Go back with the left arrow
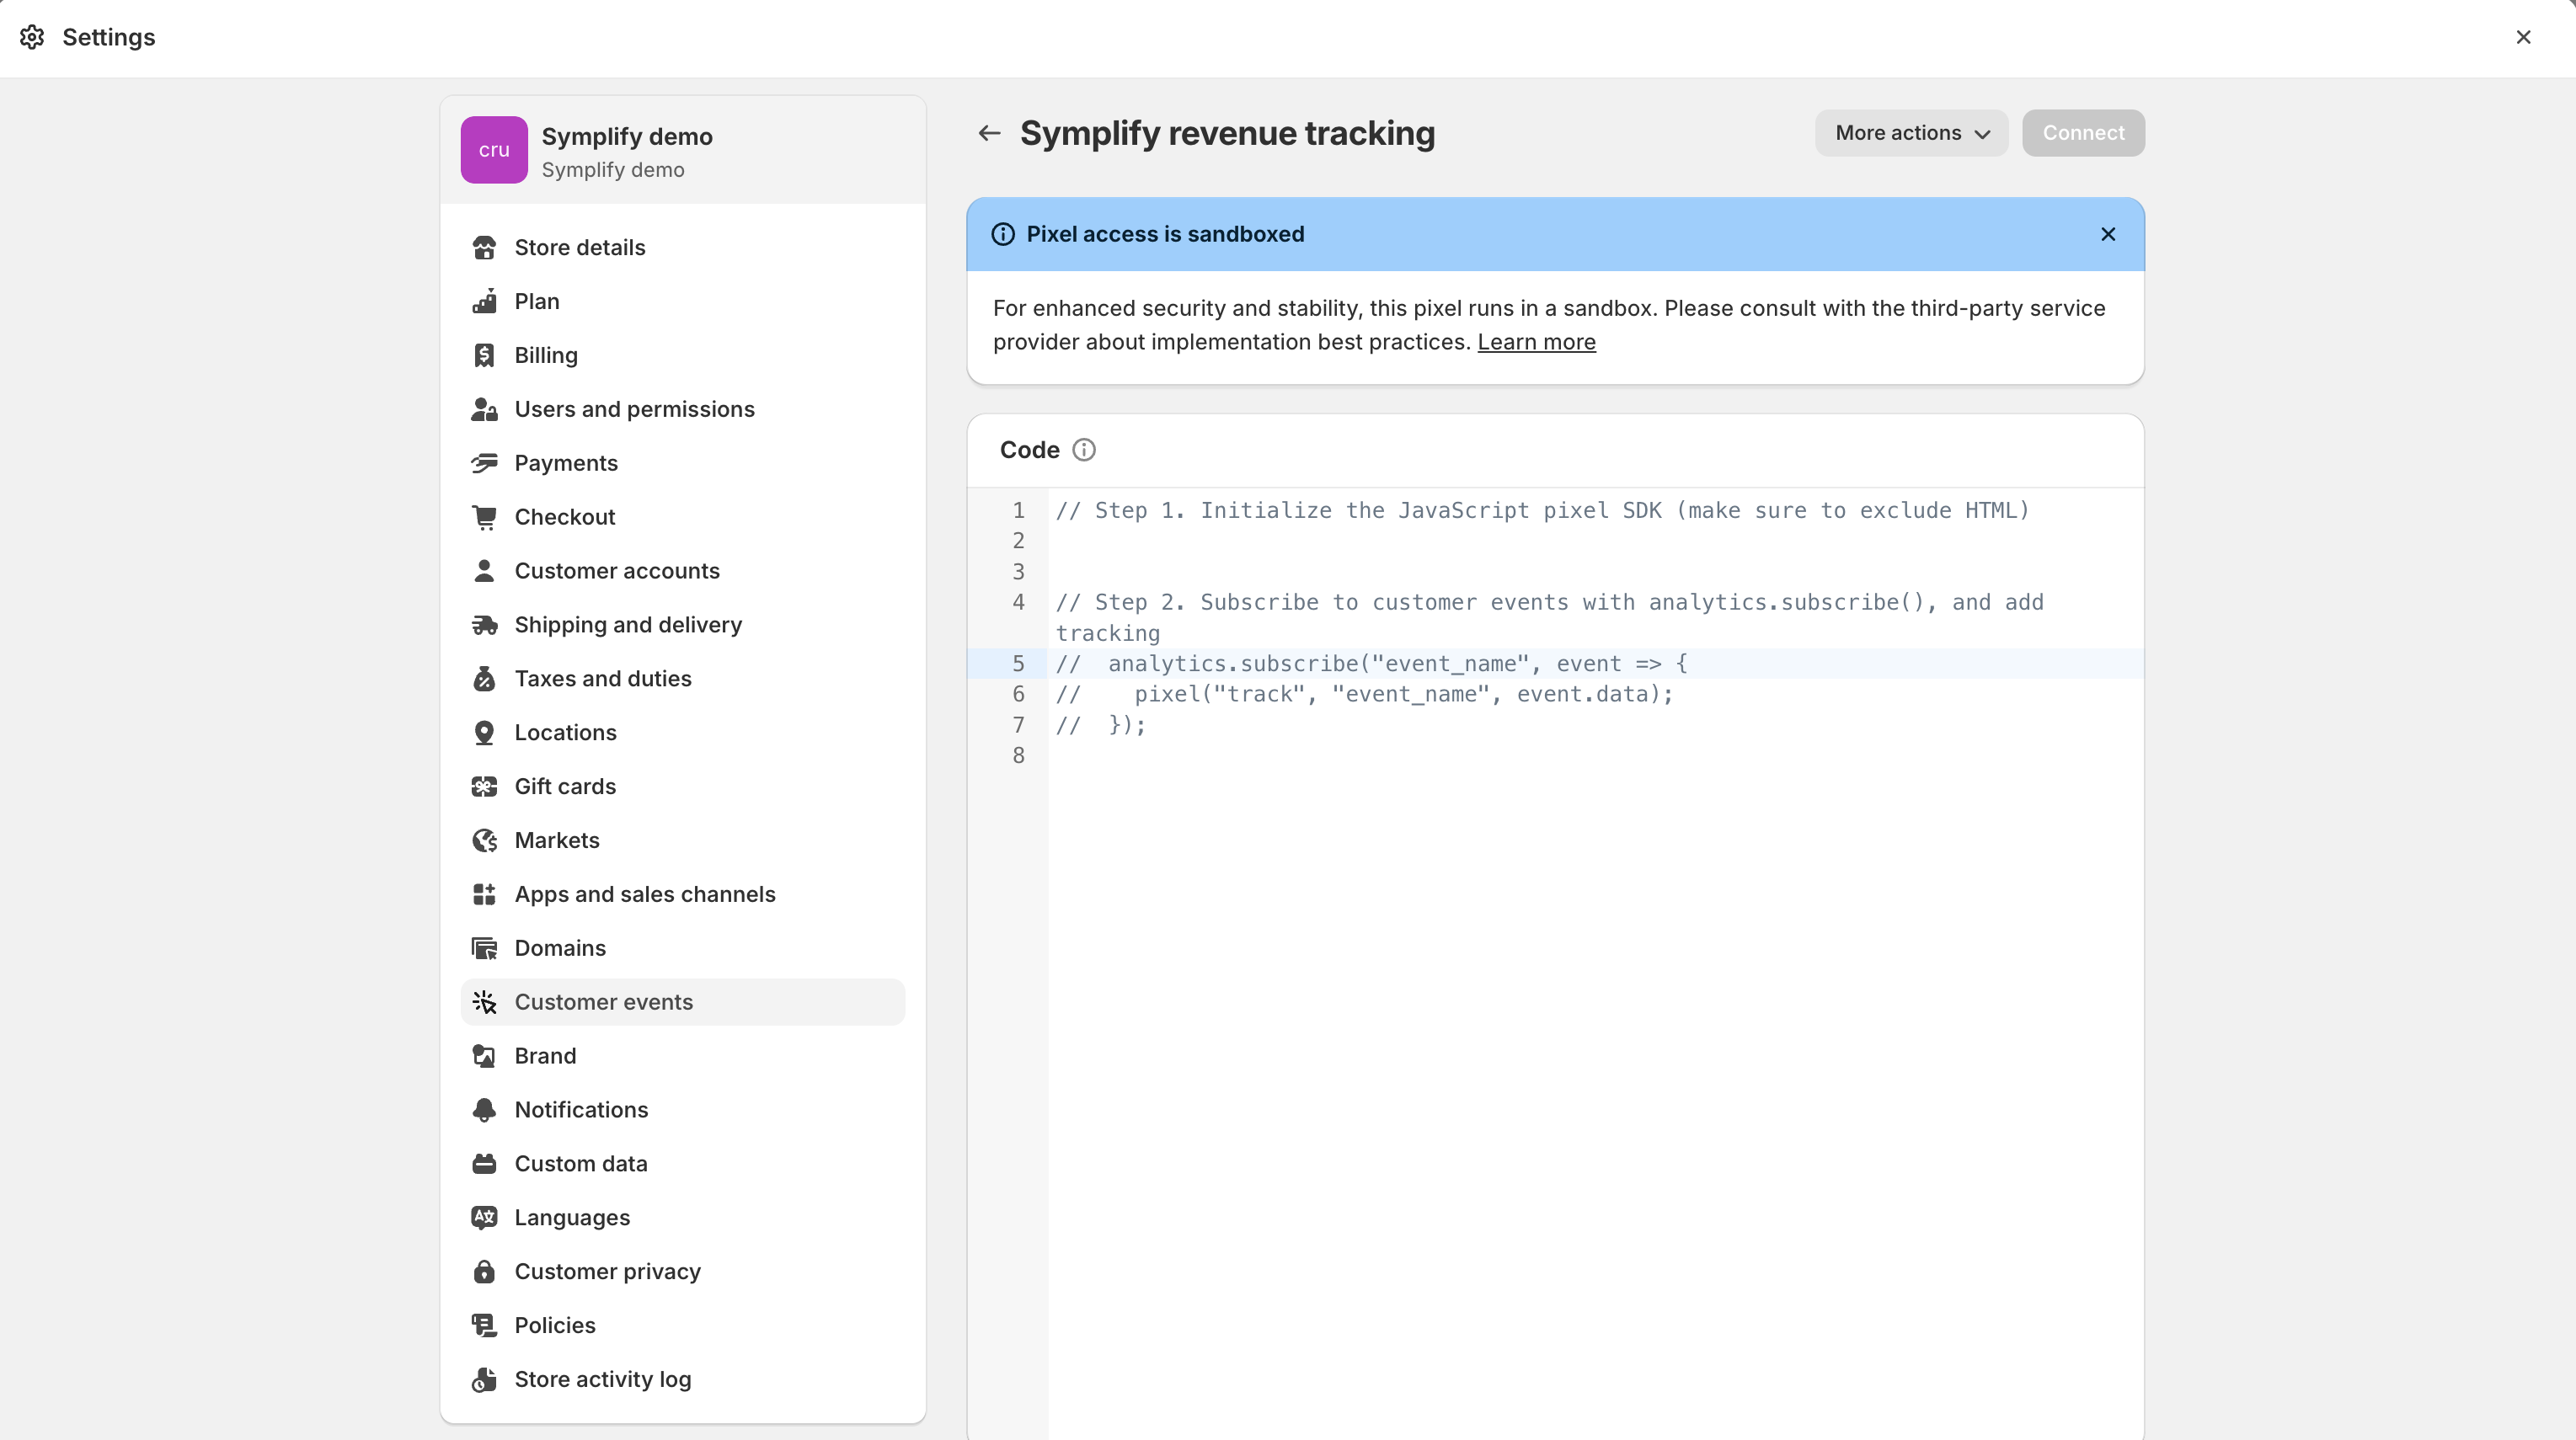2576x1440 pixels. pos(989,133)
